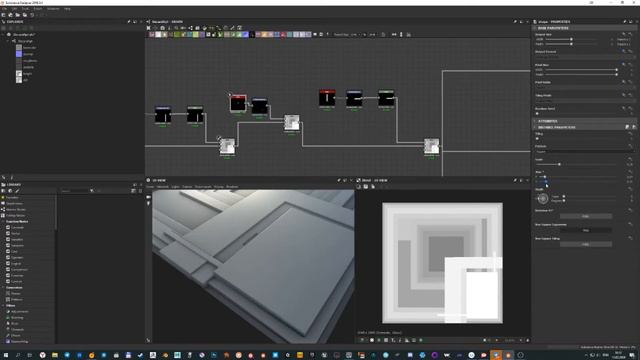
Task: Click the first icon in 2D view bottom toolbar
Action: coord(362,340)
